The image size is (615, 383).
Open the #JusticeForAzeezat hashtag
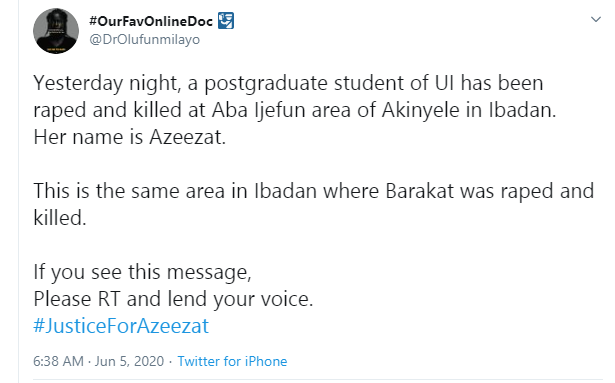pos(121,326)
